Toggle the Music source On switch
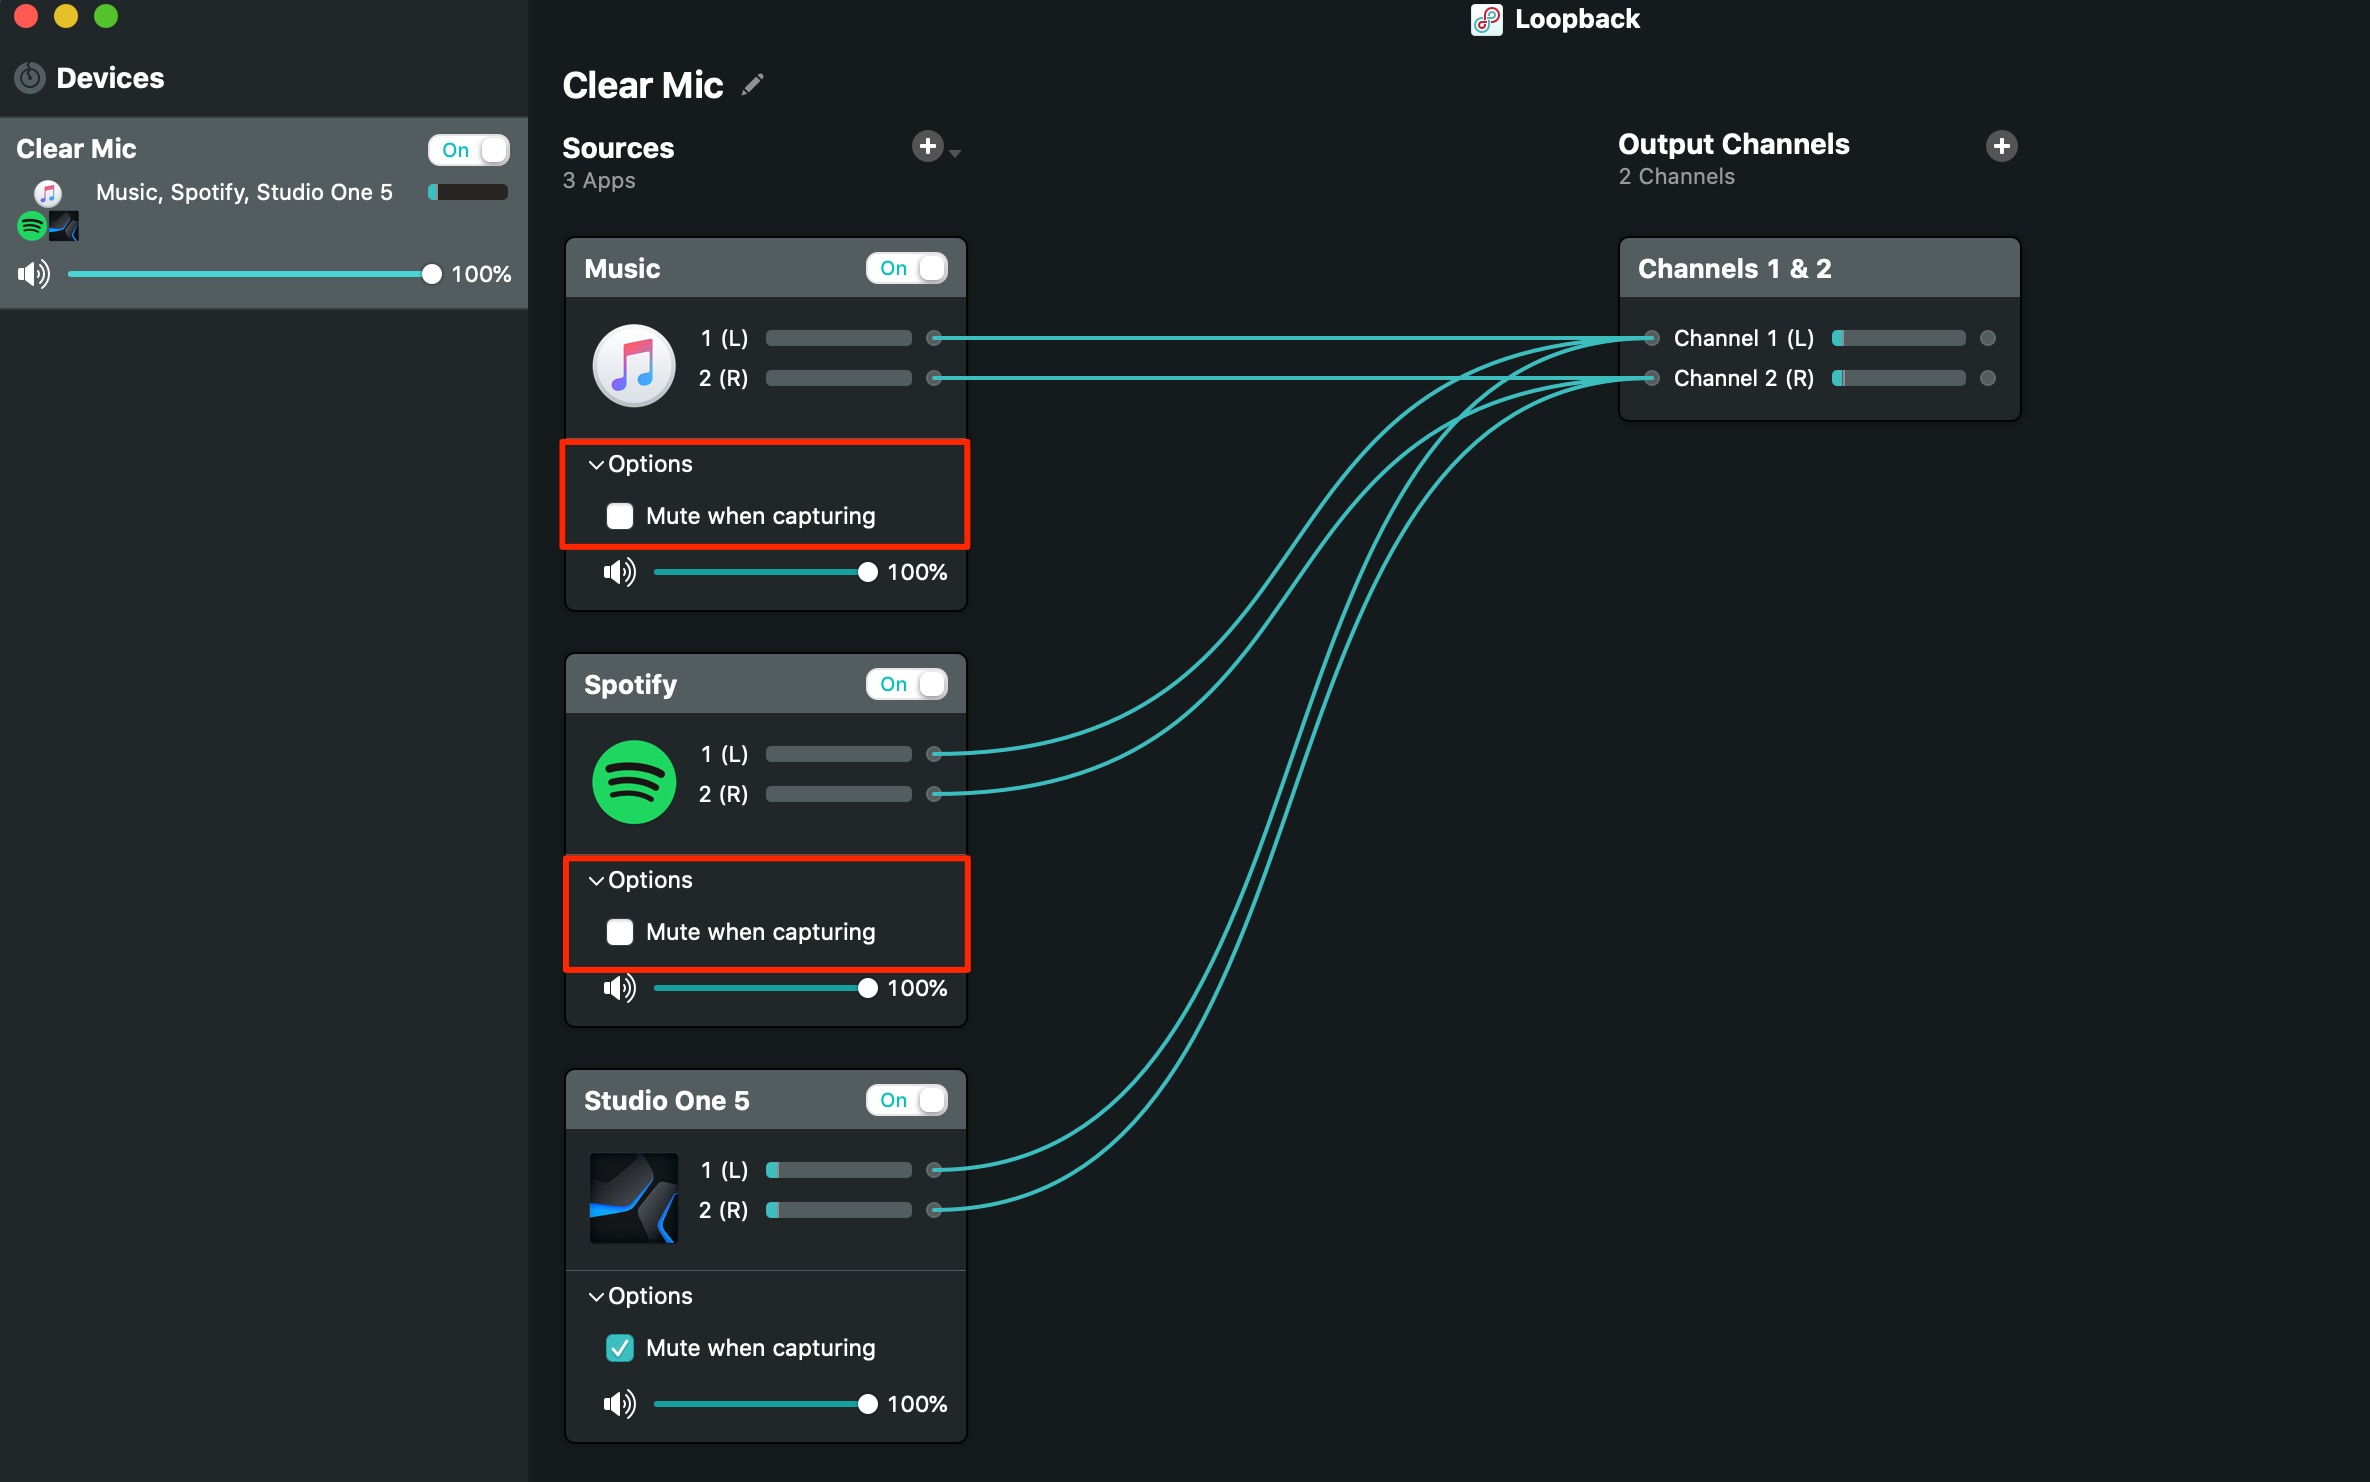The image size is (2370, 1482). pyautogui.click(x=907, y=268)
